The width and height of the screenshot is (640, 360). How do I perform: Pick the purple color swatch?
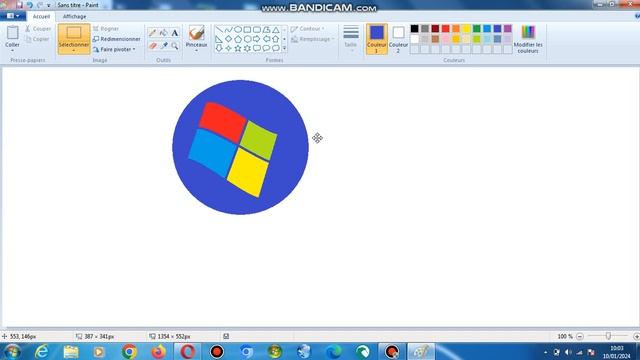click(507, 29)
